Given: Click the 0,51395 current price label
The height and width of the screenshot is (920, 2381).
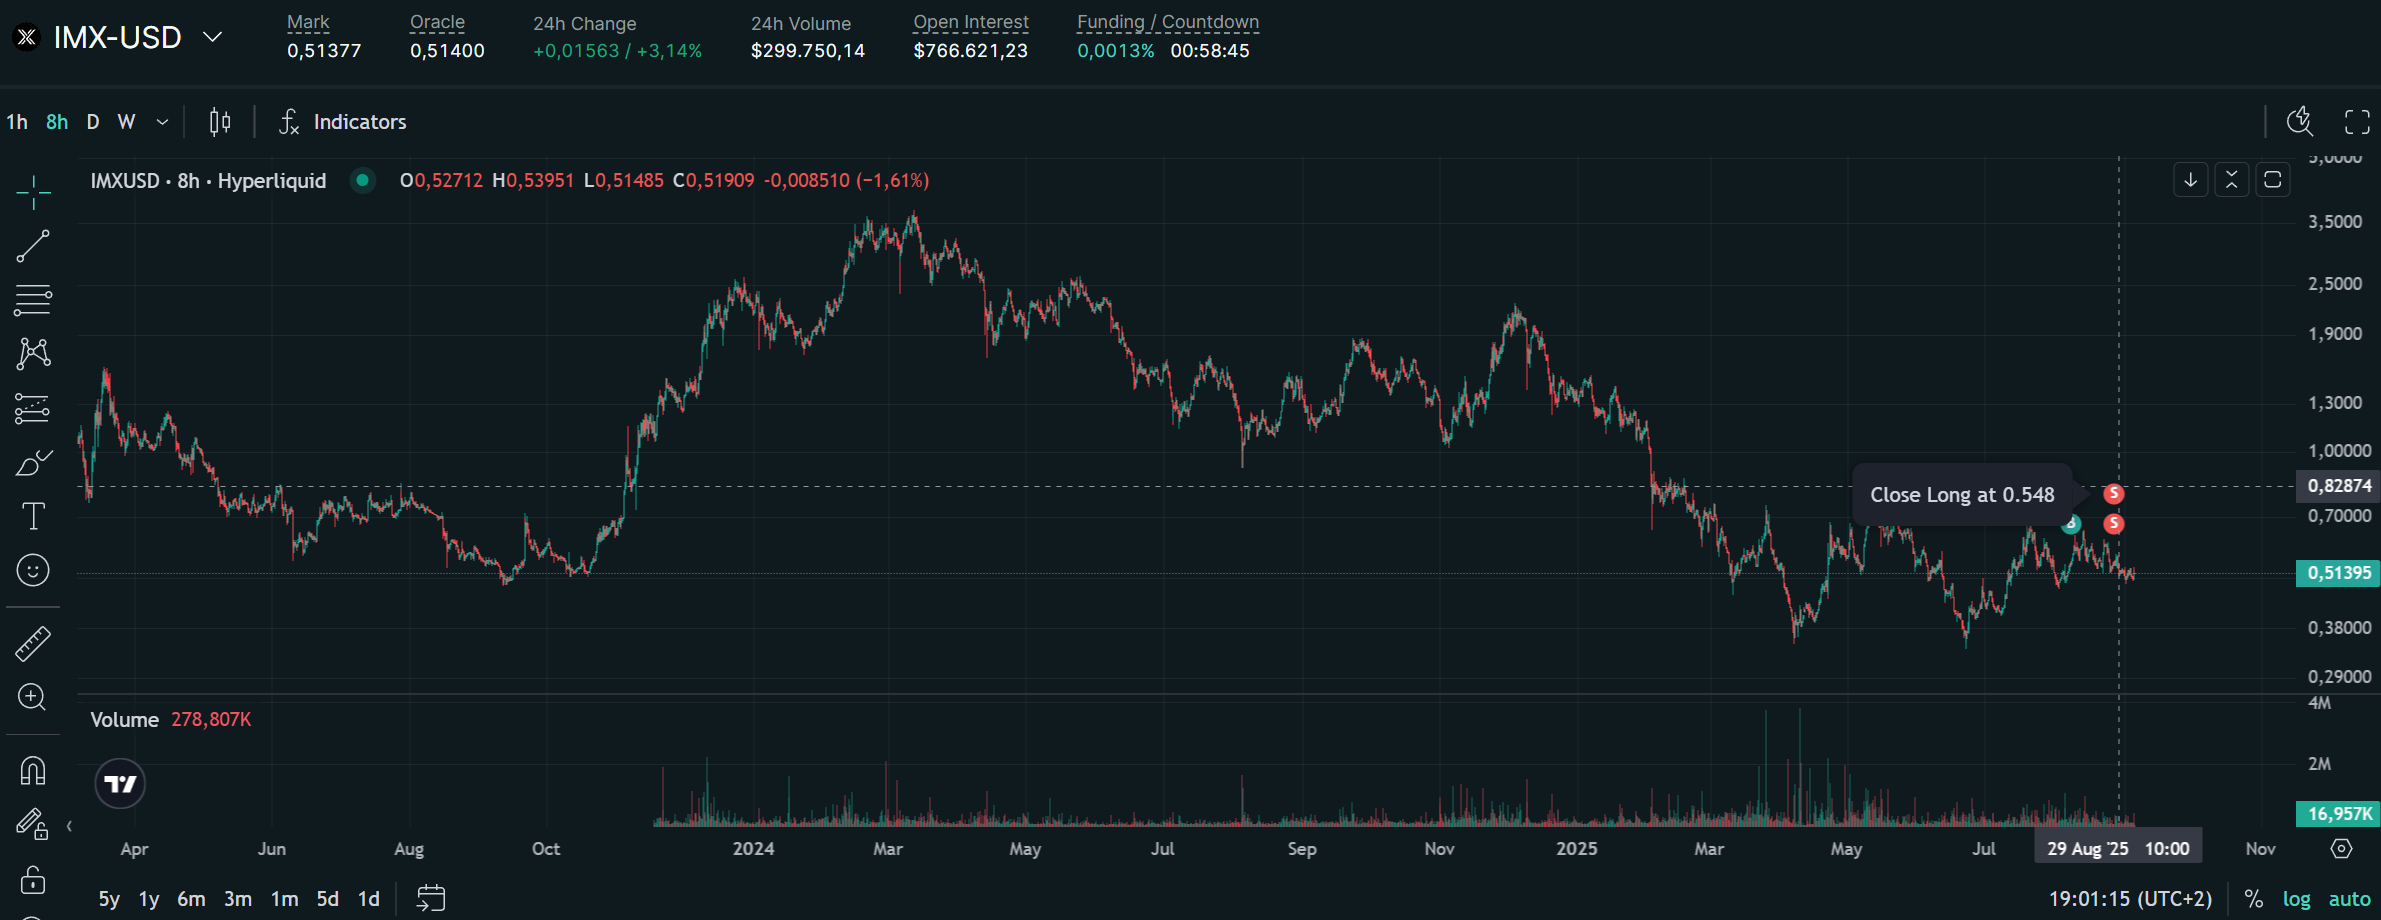Looking at the screenshot, I should [x=2338, y=573].
